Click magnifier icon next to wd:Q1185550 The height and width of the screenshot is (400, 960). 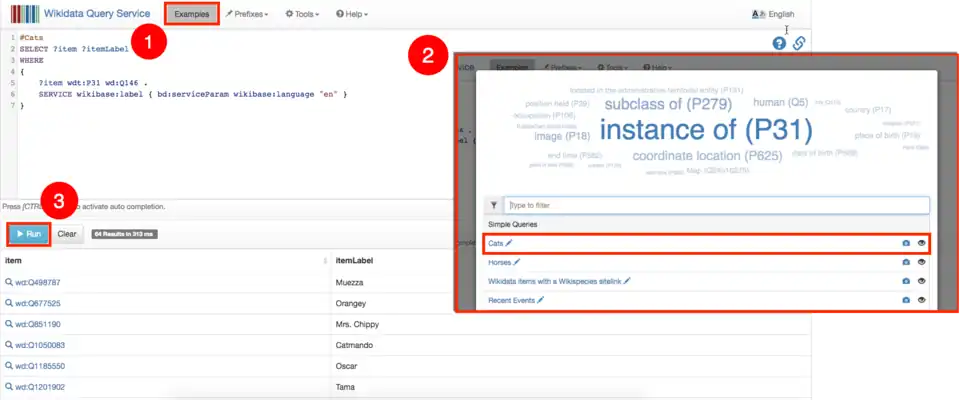coord(9,366)
